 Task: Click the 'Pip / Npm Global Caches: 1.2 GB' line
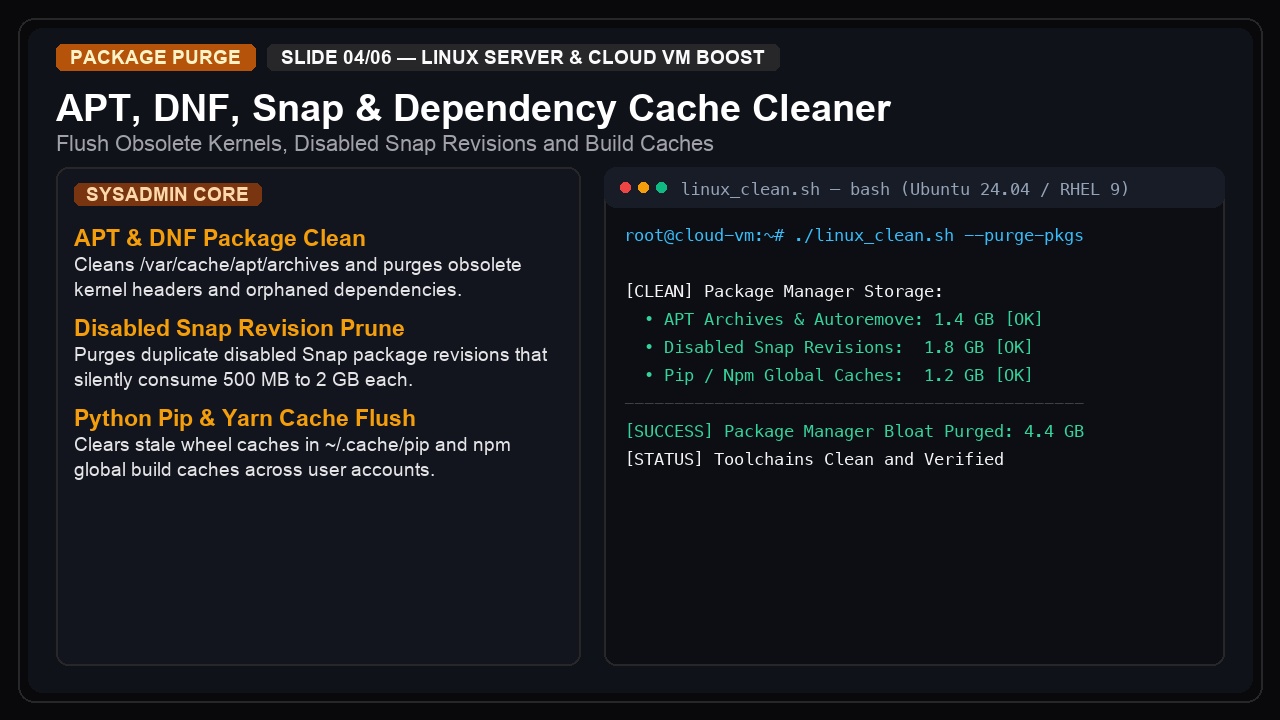tap(839, 376)
